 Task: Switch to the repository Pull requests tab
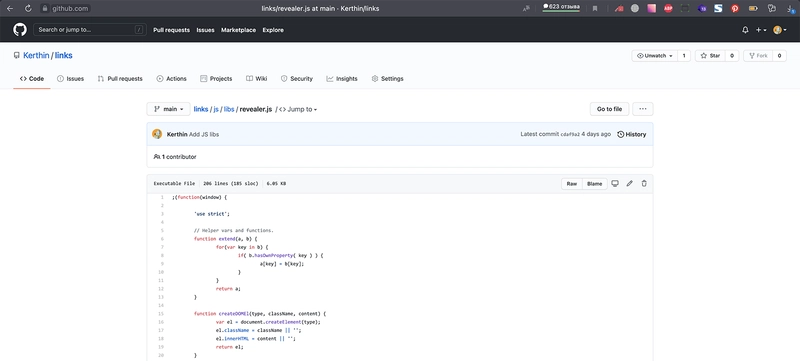click(x=120, y=79)
